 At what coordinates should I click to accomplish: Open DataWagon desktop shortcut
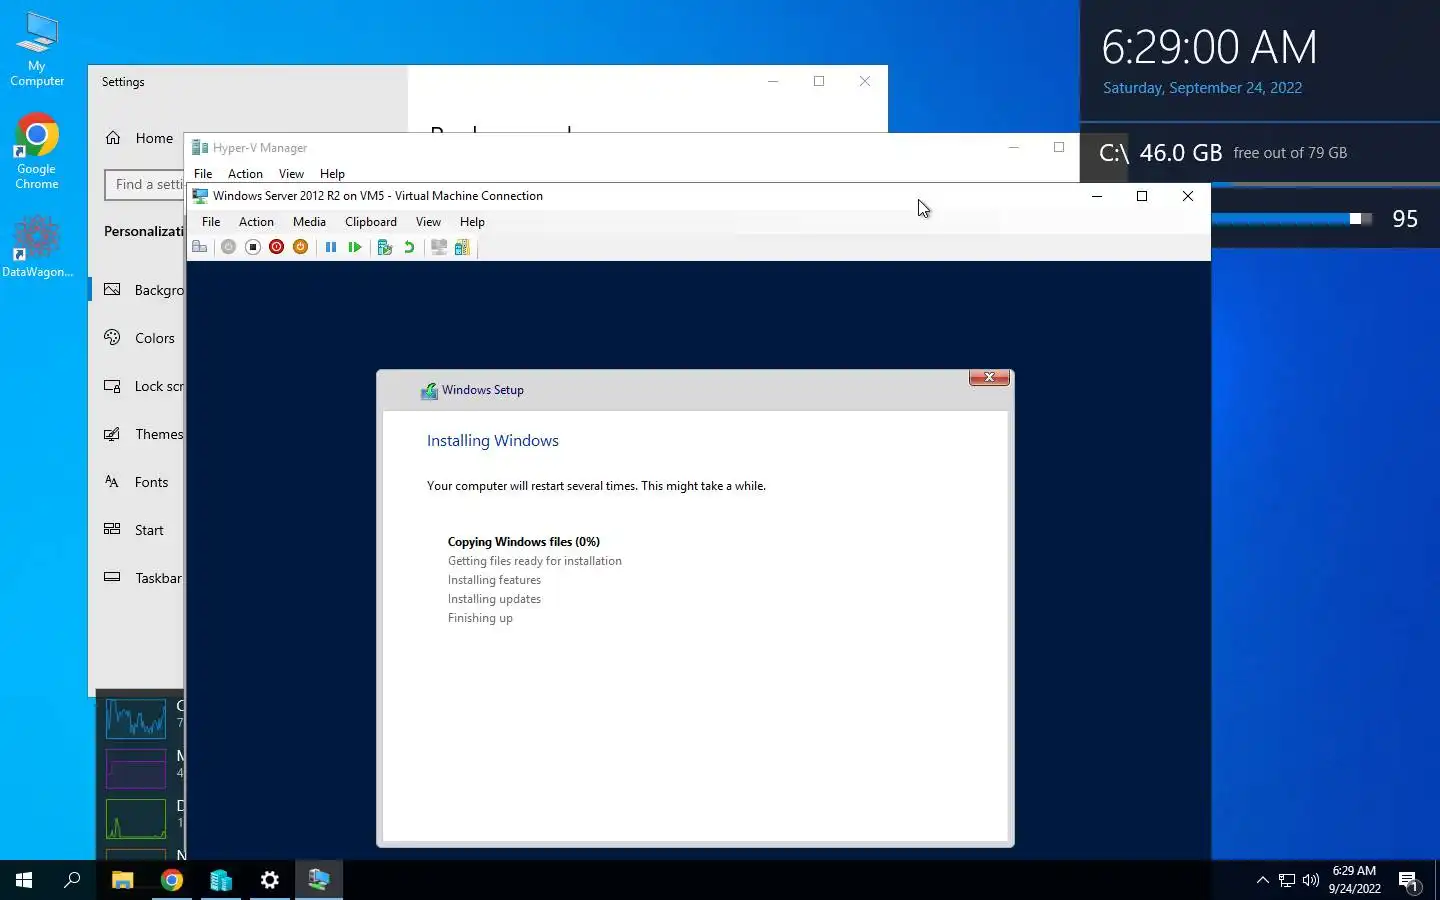point(37,246)
